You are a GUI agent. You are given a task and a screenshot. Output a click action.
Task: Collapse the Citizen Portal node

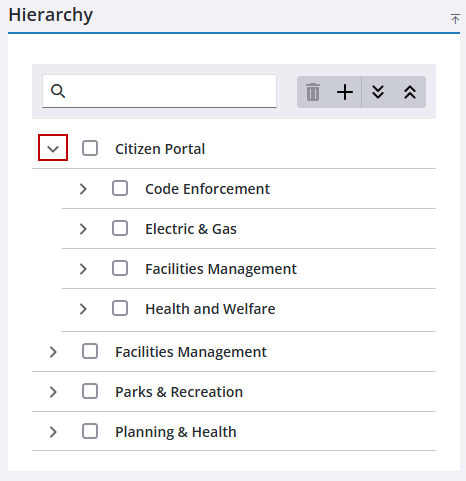(x=53, y=148)
